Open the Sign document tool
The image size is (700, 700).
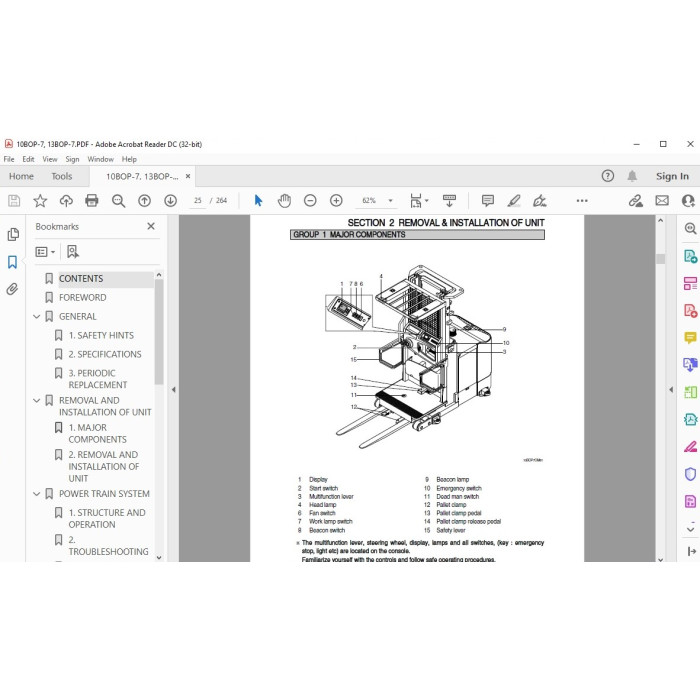pyautogui.click(x=539, y=201)
